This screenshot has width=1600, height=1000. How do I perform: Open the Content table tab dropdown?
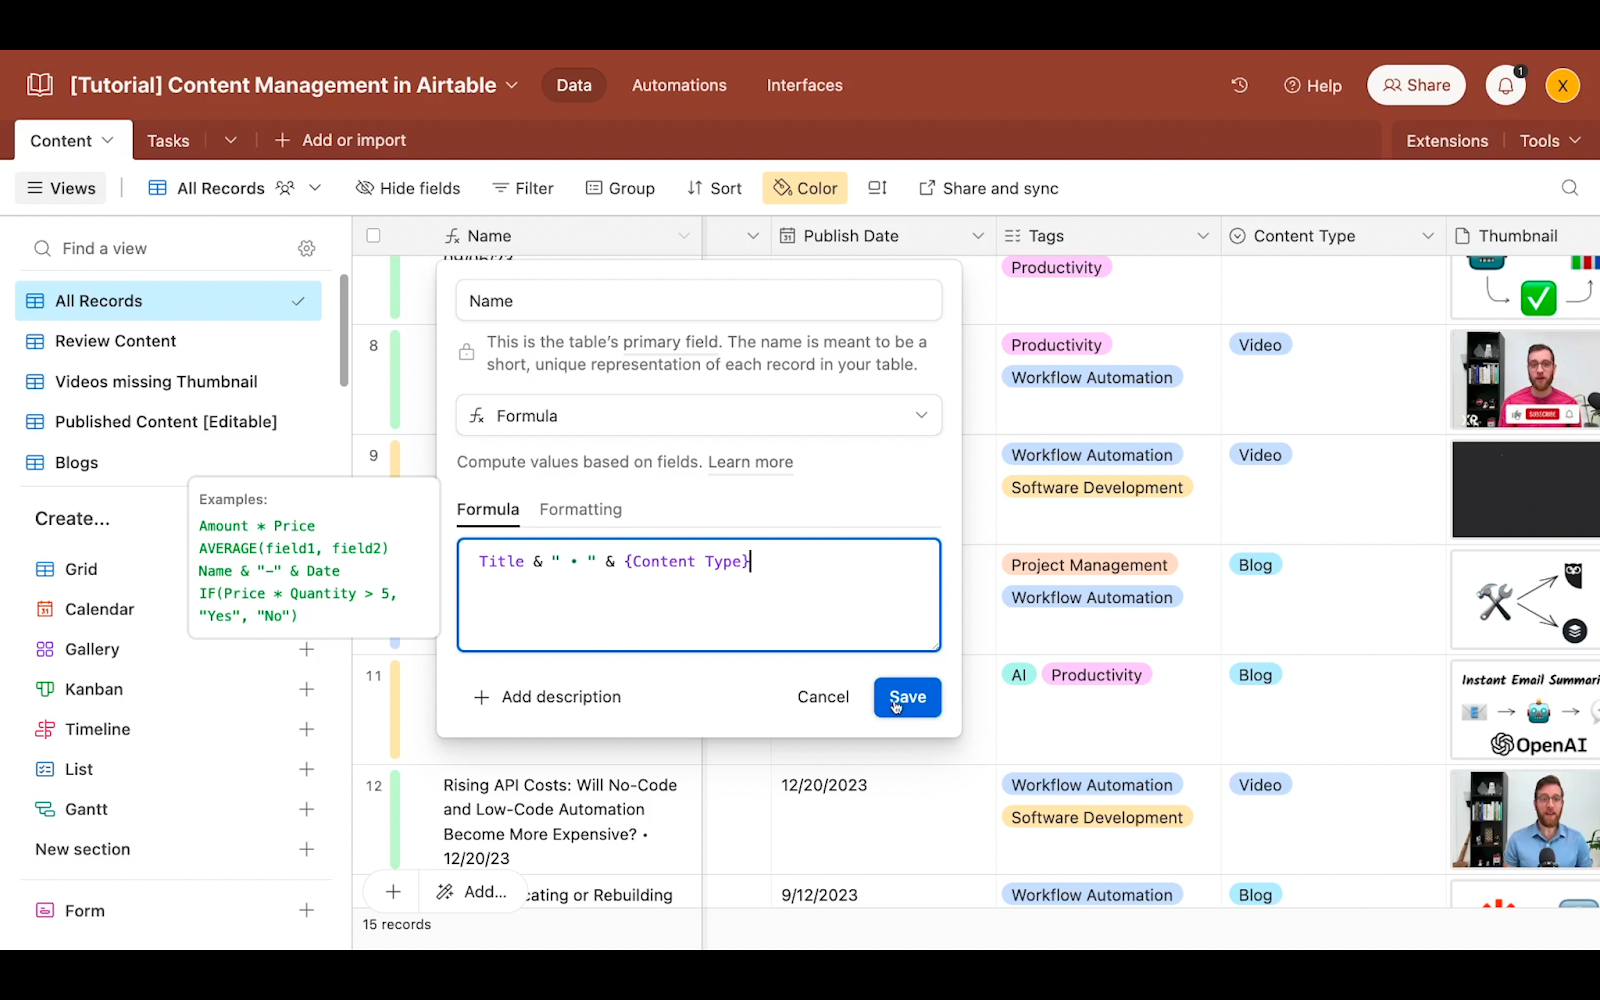[x=108, y=140]
